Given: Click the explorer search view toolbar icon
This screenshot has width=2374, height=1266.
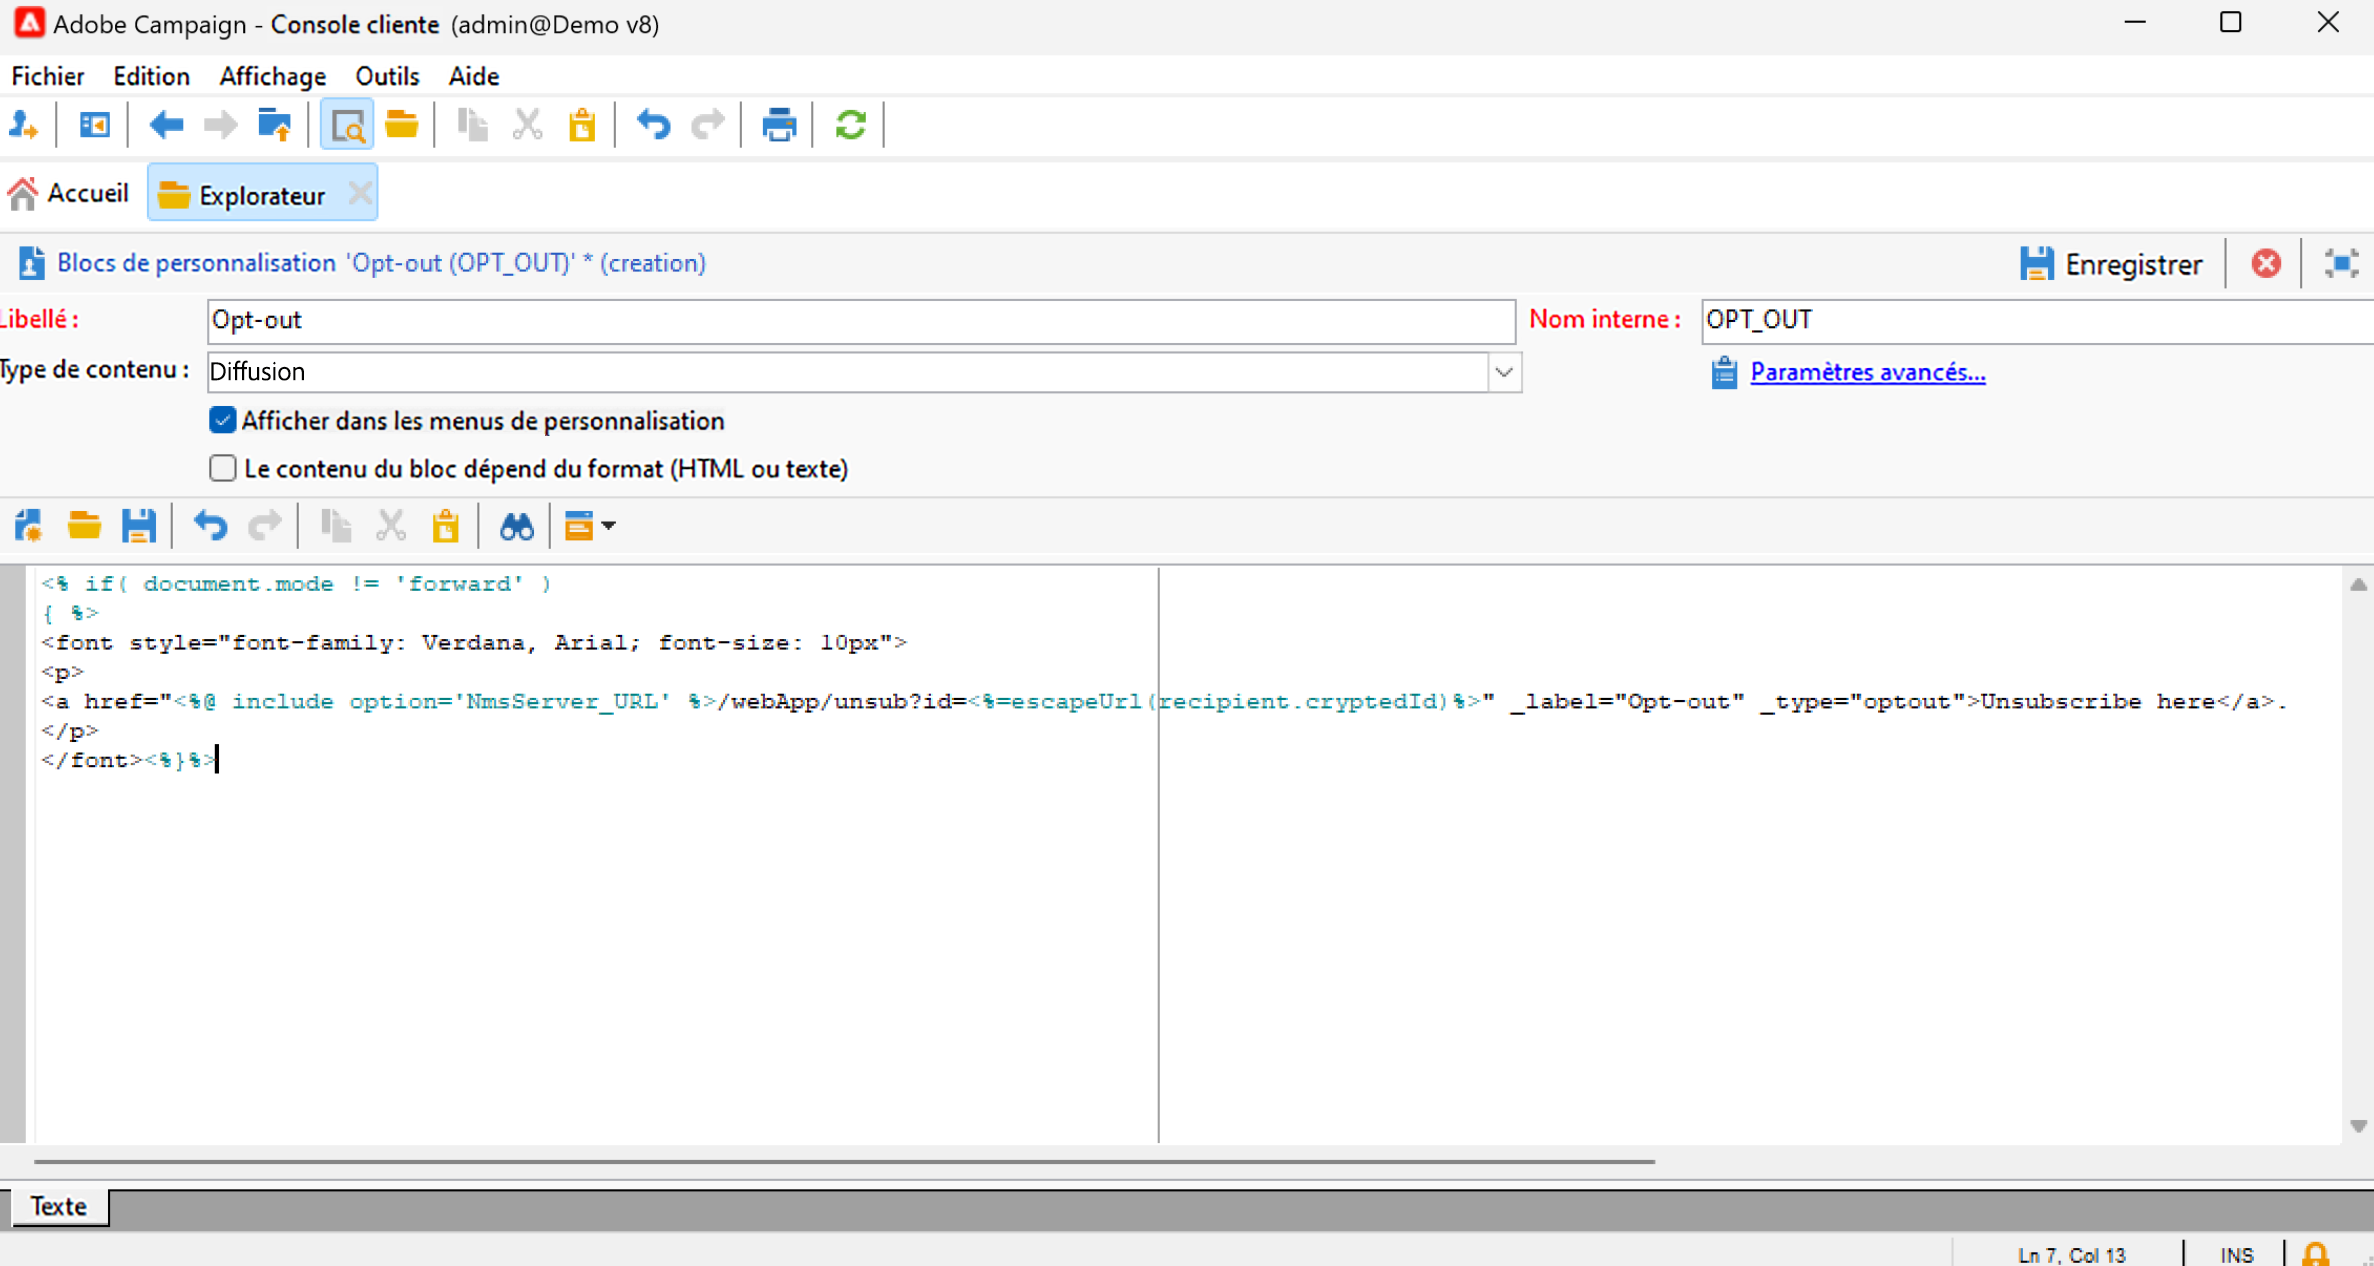Looking at the screenshot, I should tap(346, 125).
